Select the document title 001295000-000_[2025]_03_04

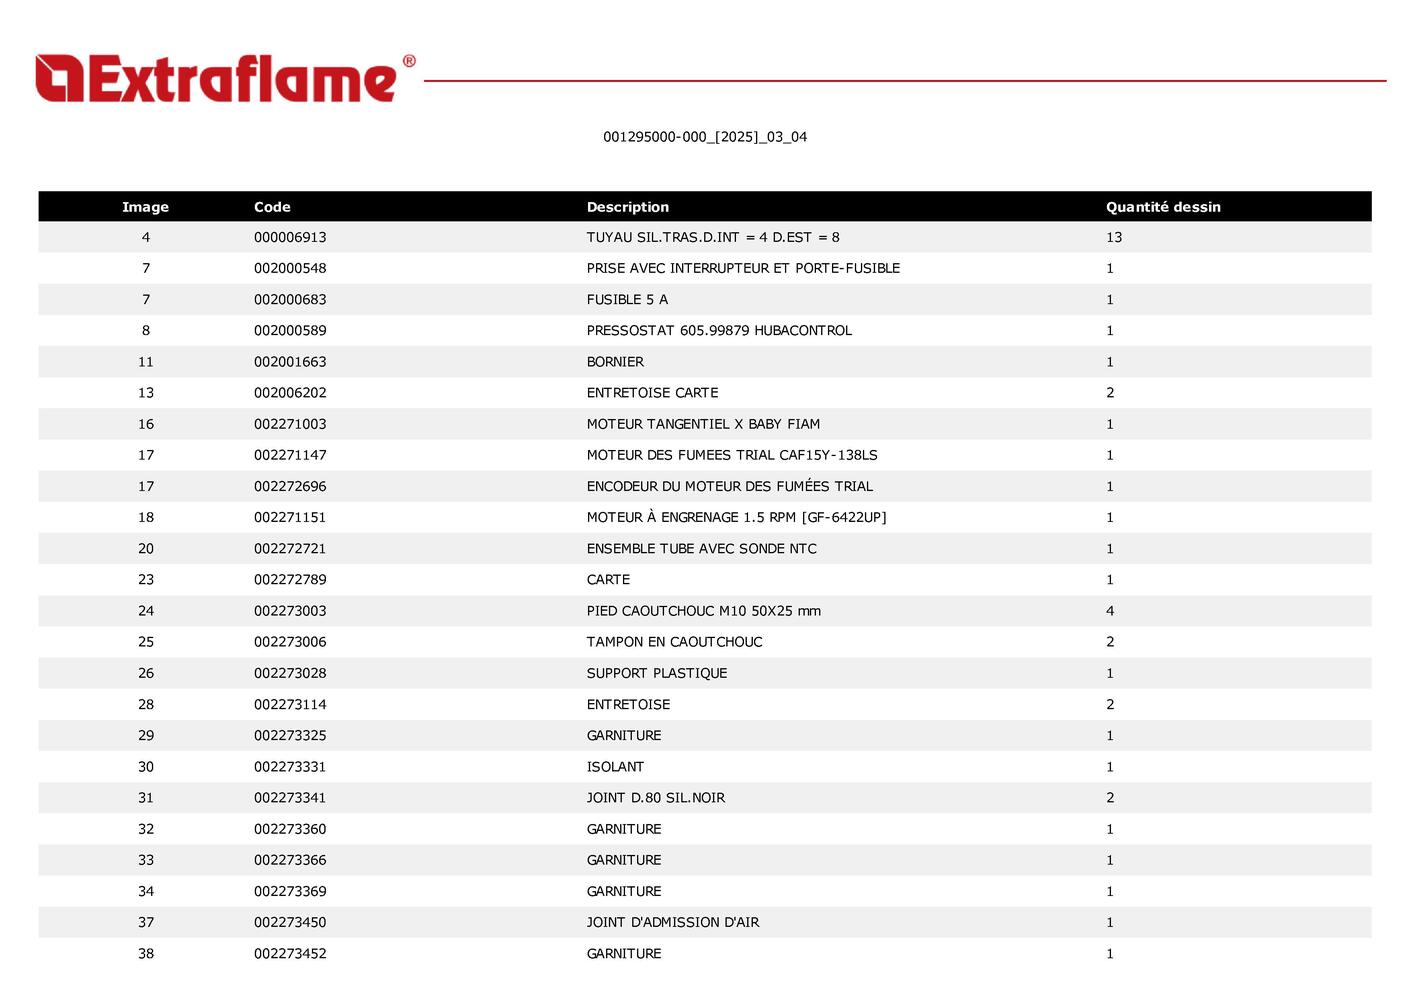tap(704, 137)
